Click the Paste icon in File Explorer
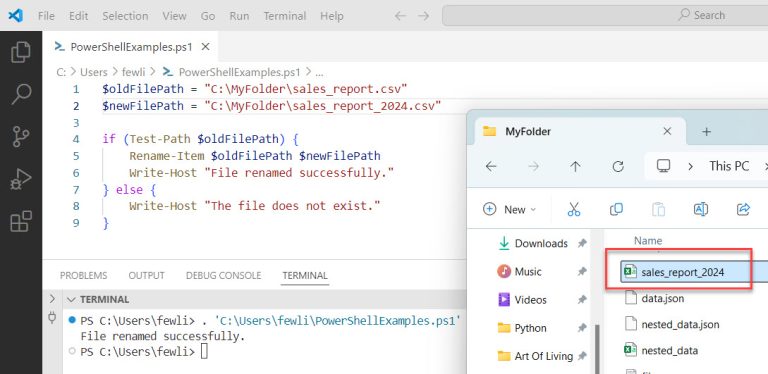 (658, 210)
